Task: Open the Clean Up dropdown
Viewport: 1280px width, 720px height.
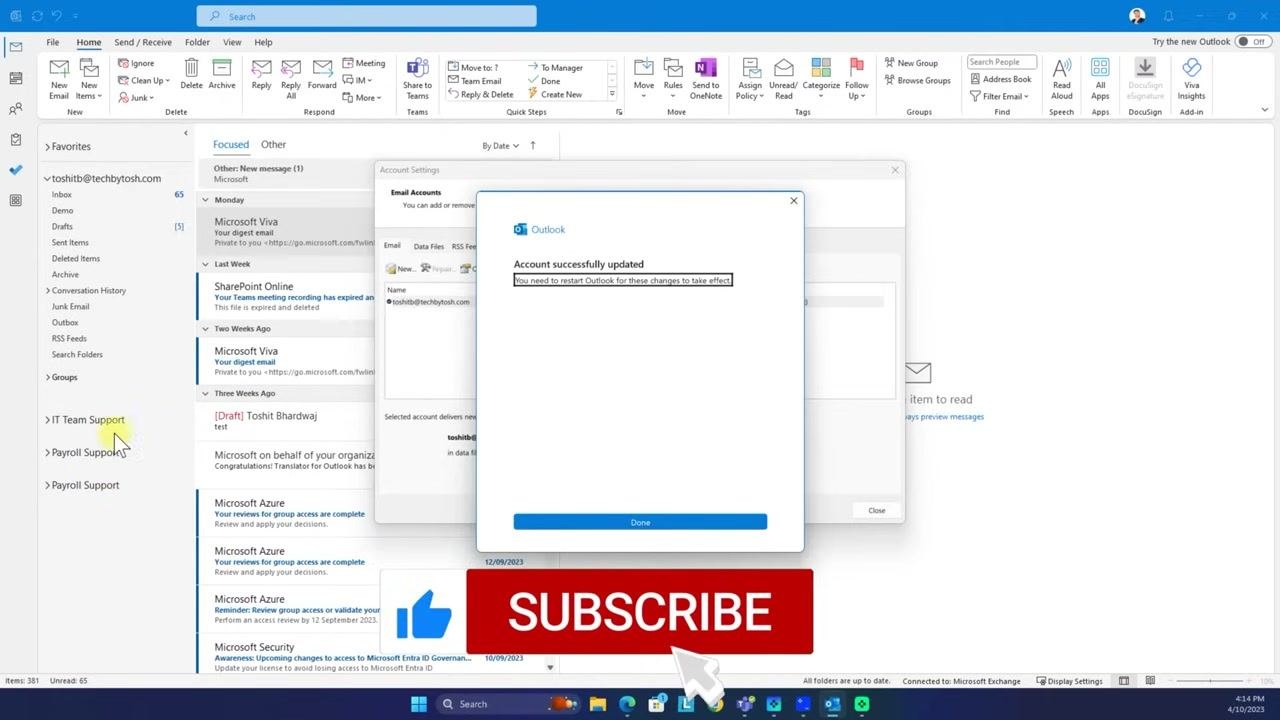Action: (144, 80)
